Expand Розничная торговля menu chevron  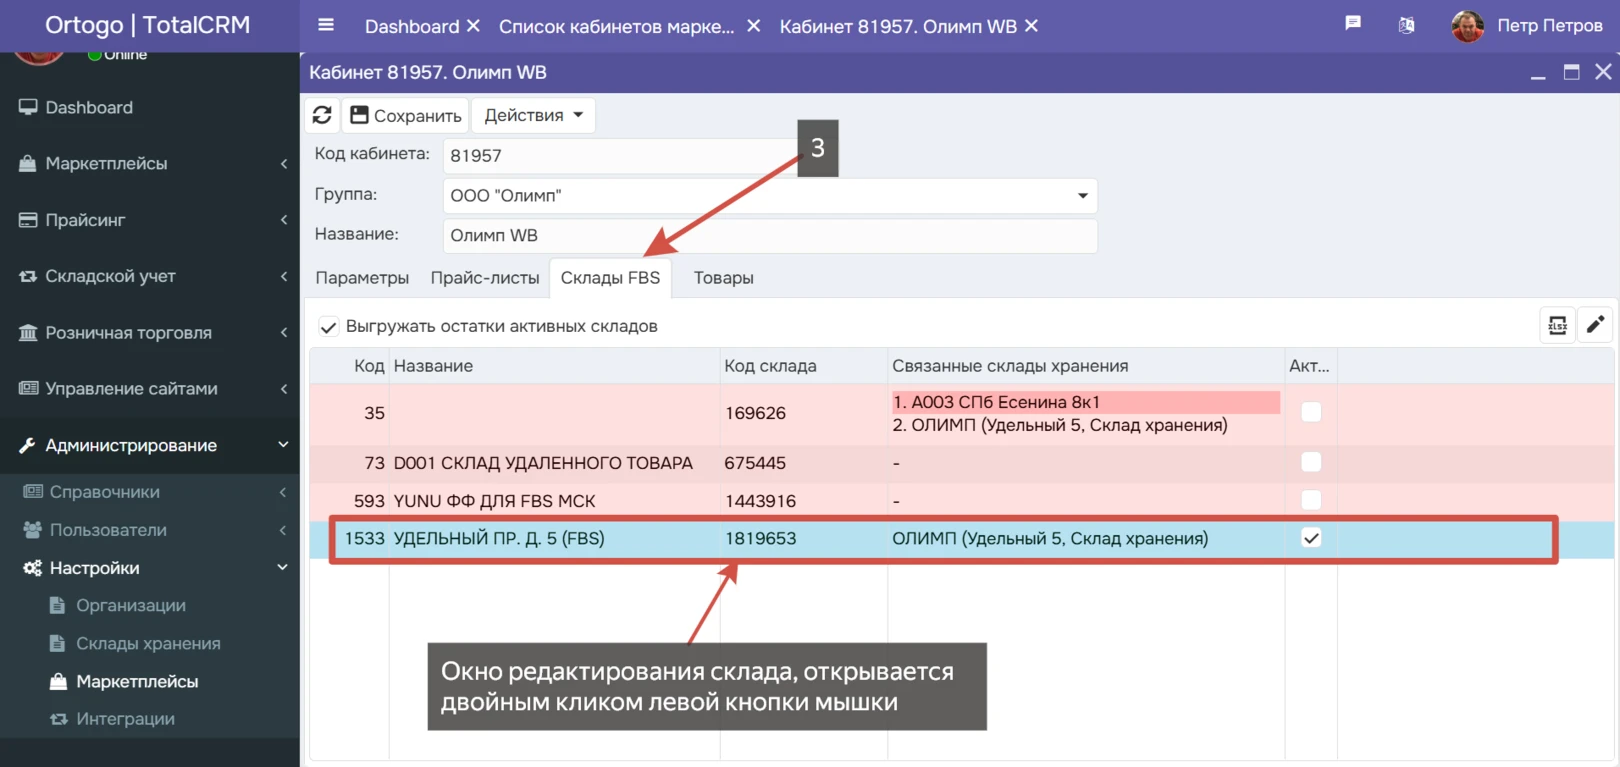click(x=284, y=332)
